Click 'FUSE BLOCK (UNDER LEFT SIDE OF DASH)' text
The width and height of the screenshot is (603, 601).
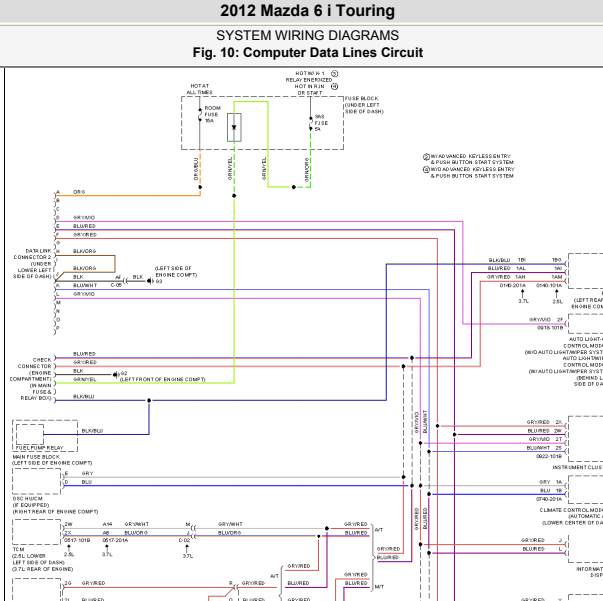[364, 105]
